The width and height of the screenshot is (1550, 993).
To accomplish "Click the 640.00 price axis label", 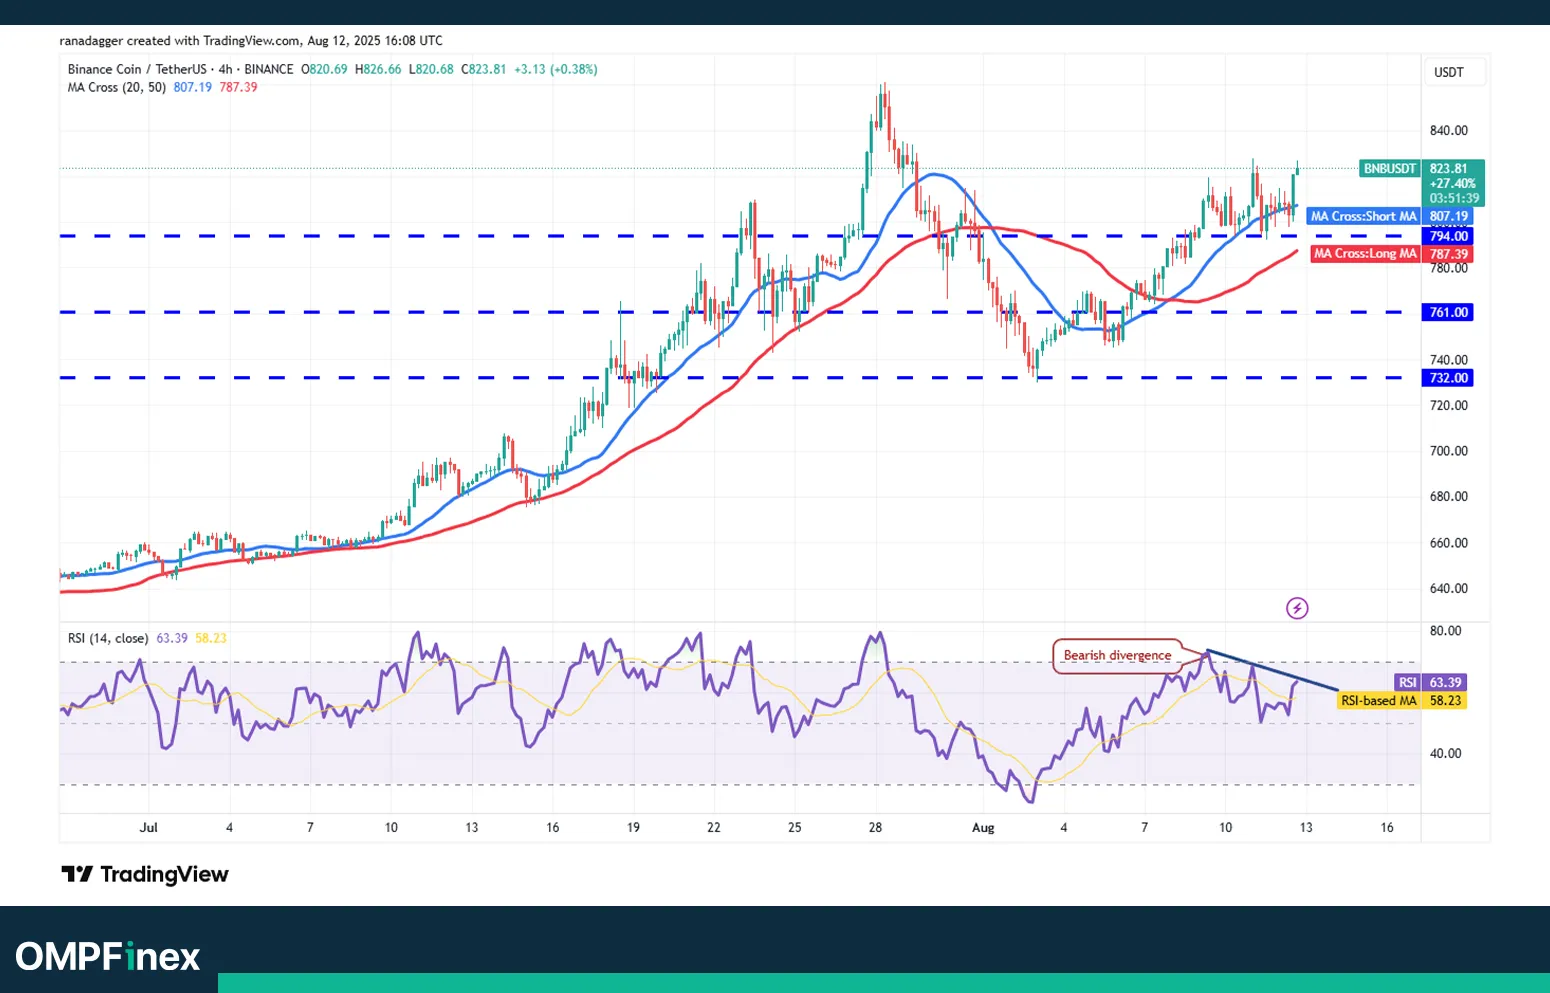I will click(x=1448, y=589).
